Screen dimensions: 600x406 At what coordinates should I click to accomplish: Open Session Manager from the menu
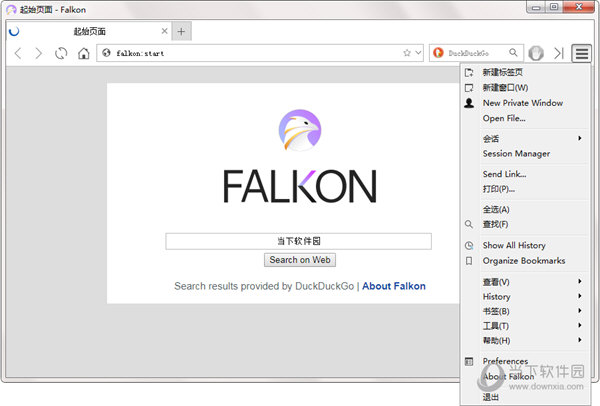pos(525,153)
